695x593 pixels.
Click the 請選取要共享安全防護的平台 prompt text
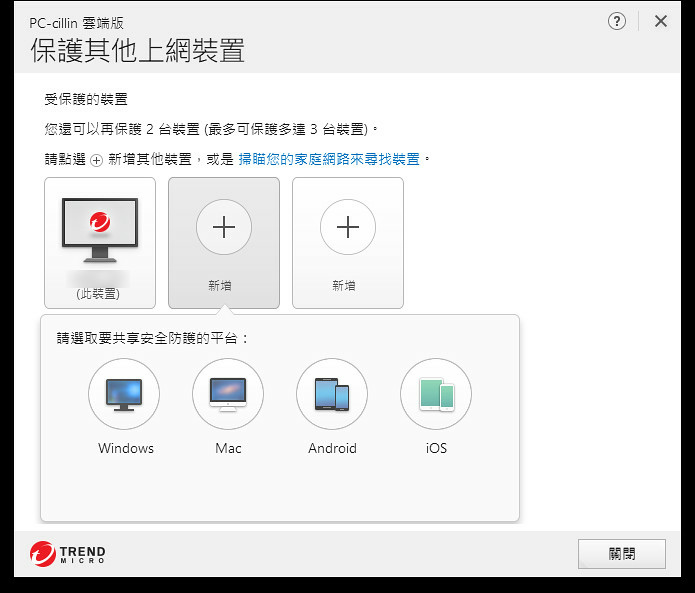152,338
